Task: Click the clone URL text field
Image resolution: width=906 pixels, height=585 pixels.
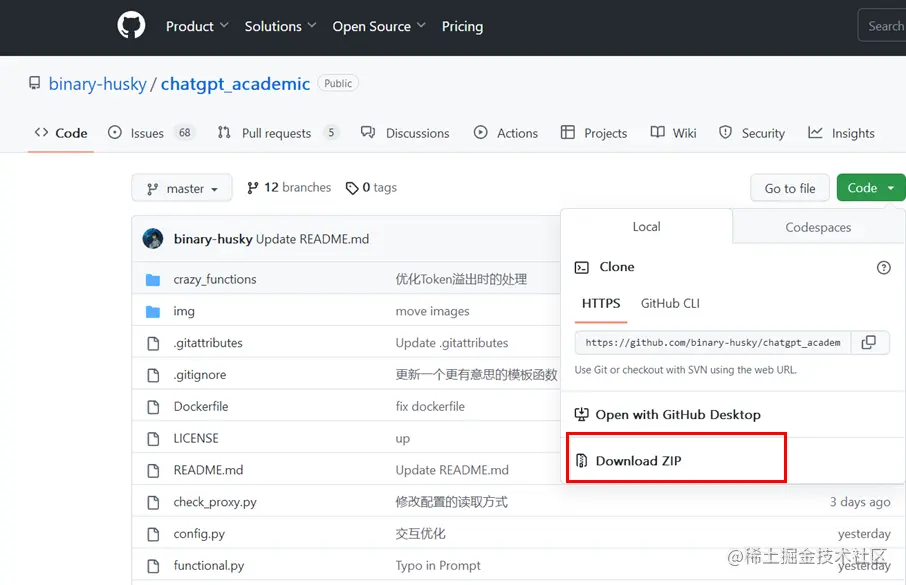Action: (x=712, y=342)
